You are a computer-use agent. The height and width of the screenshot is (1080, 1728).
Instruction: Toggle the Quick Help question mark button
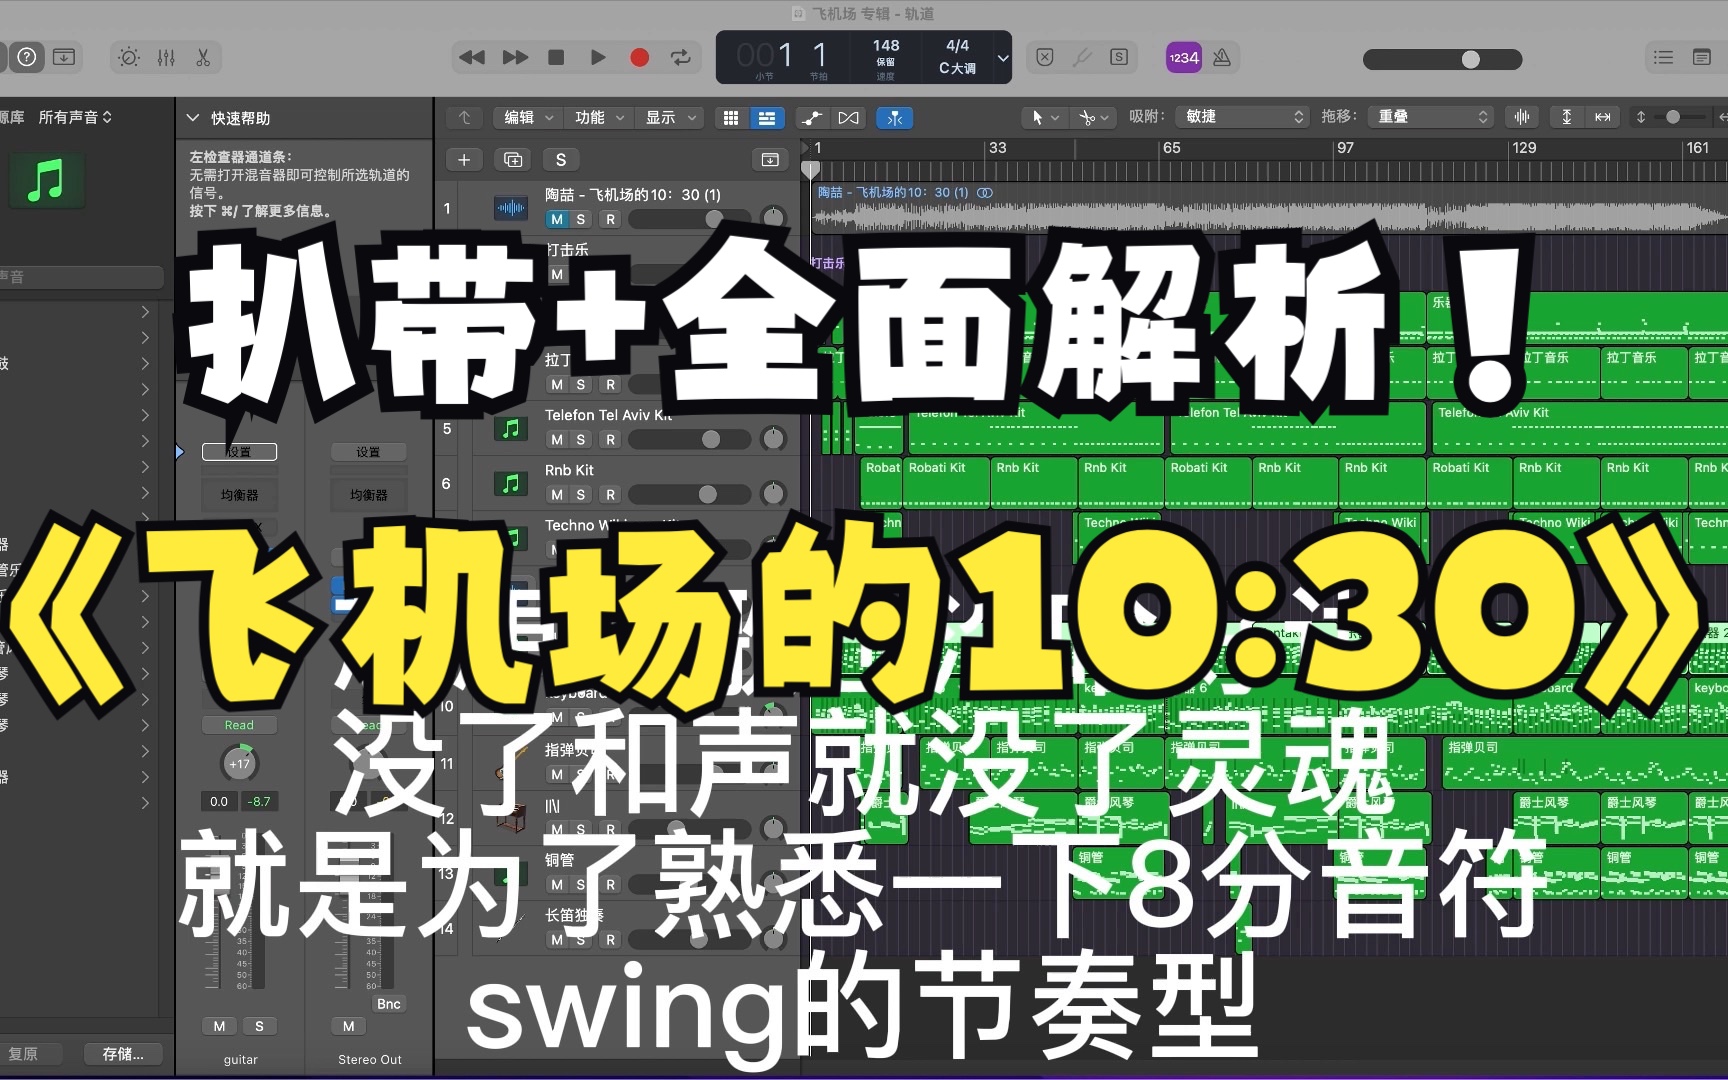coord(27,57)
